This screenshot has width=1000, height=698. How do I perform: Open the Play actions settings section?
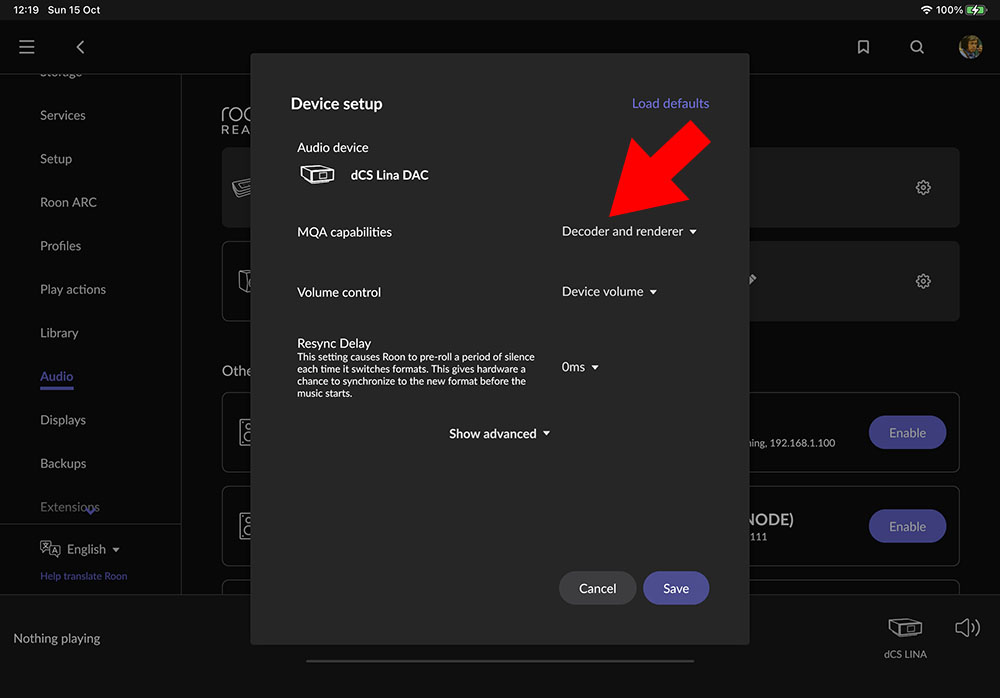tap(73, 289)
